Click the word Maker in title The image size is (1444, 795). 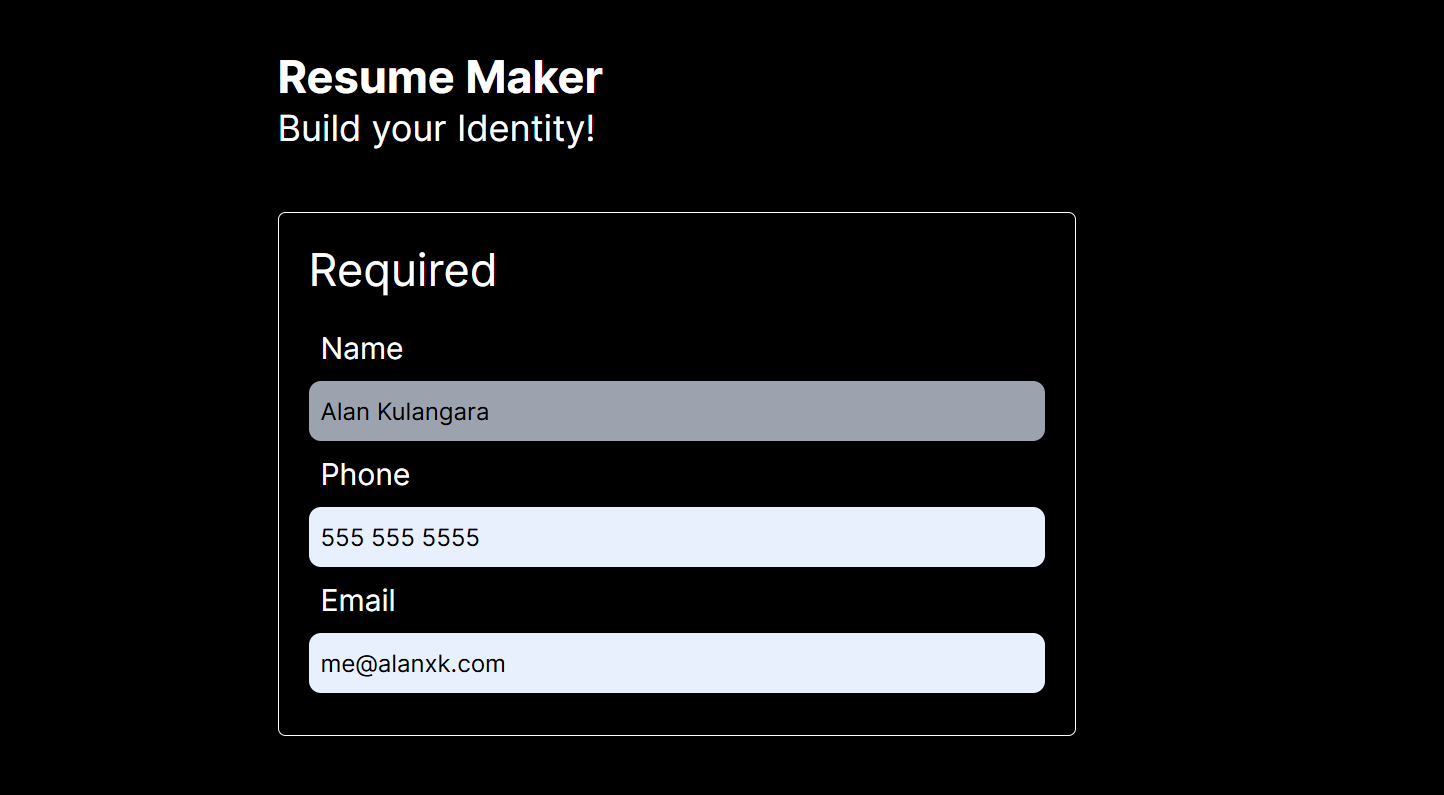coord(534,78)
